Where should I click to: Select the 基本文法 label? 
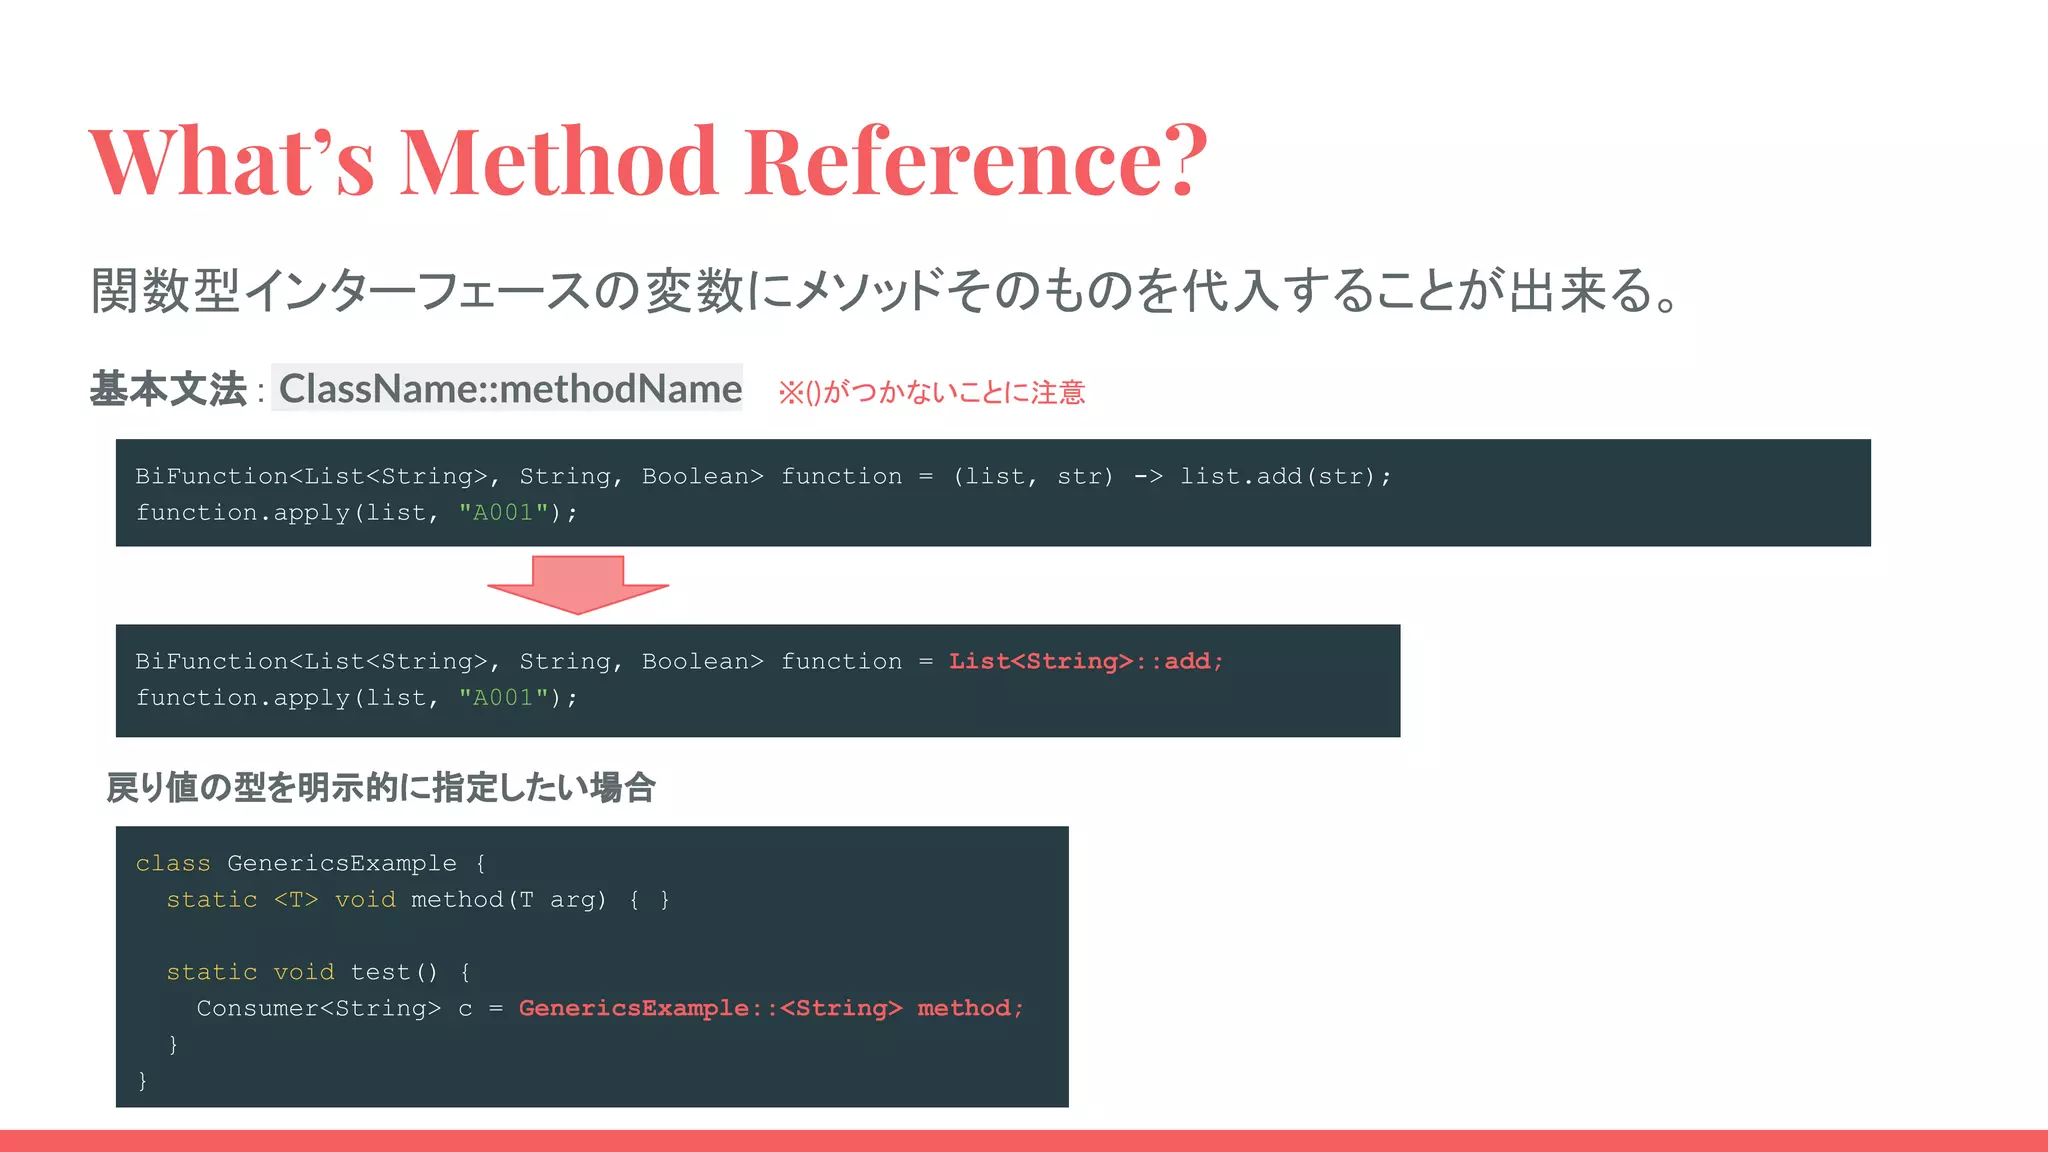coord(168,389)
